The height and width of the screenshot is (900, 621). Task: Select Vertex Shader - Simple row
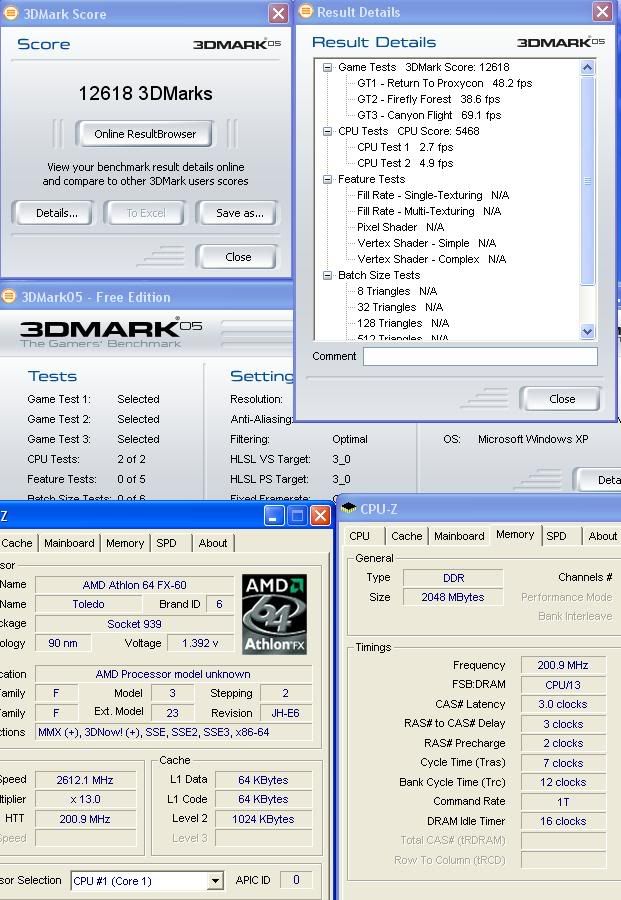pyautogui.click(x=426, y=244)
